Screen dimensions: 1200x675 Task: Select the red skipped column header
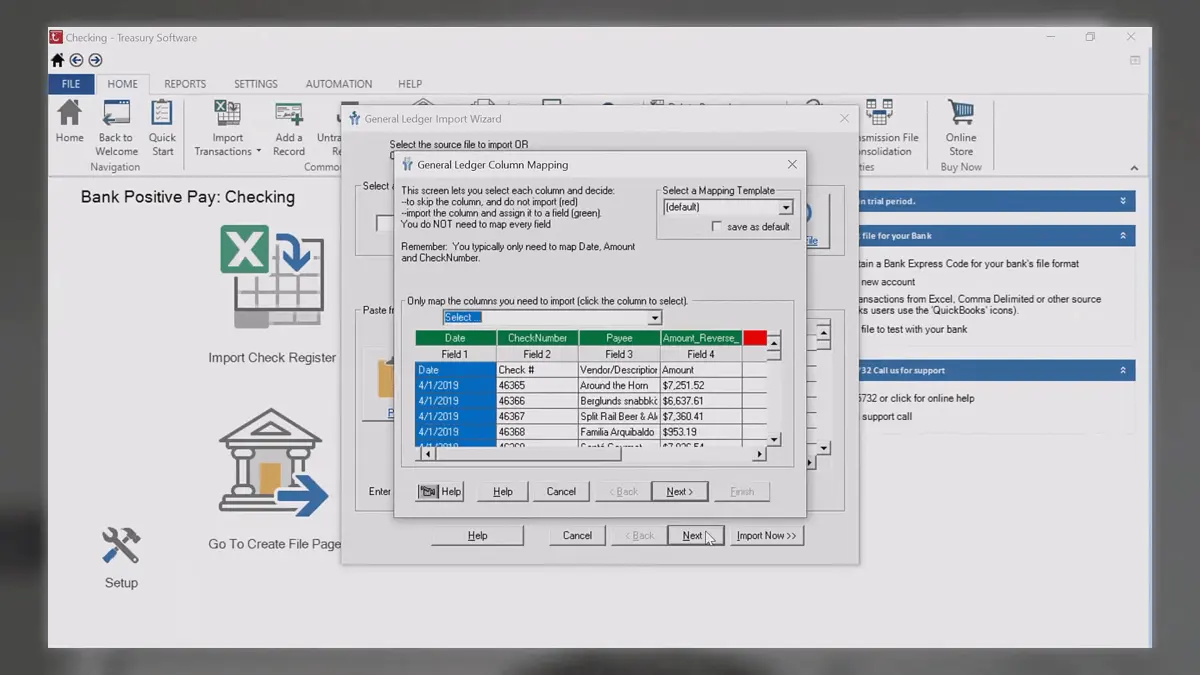tap(754, 338)
